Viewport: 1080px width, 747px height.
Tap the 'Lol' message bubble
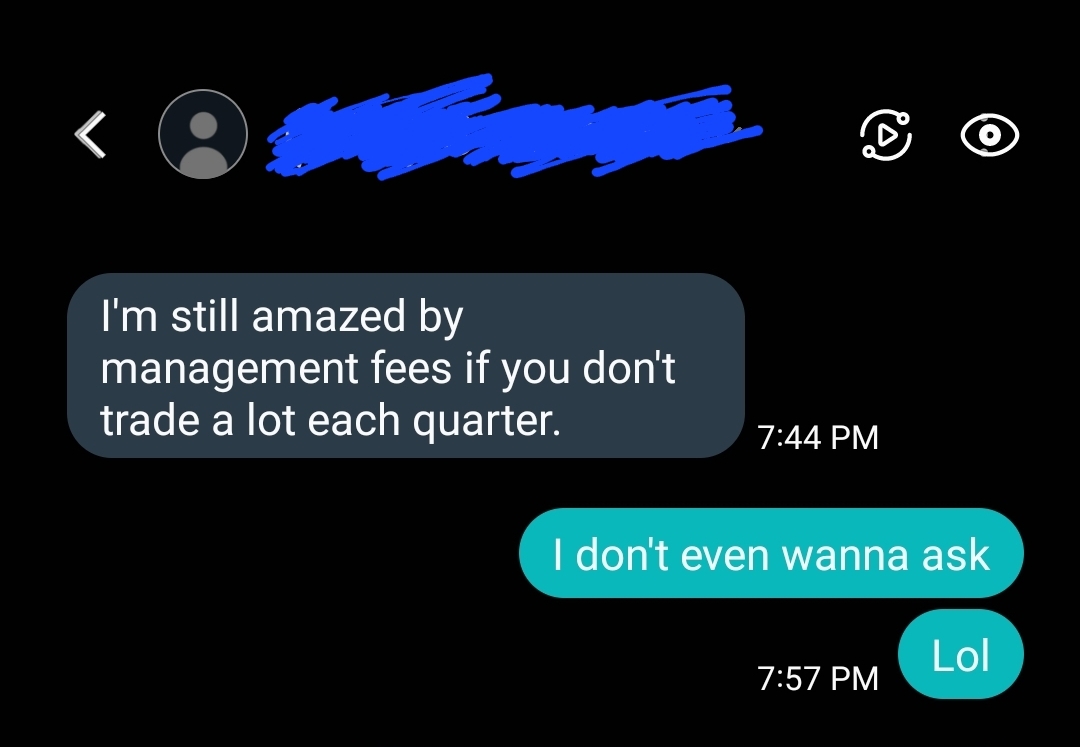tap(961, 654)
